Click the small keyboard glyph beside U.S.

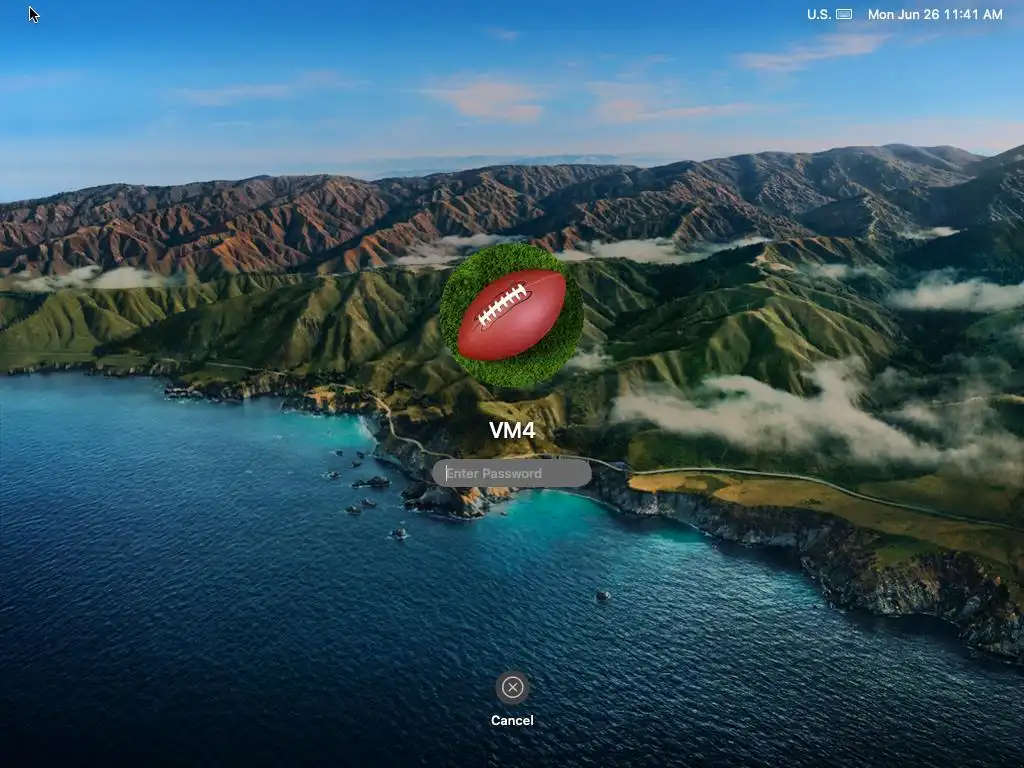pyautogui.click(x=844, y=14)
